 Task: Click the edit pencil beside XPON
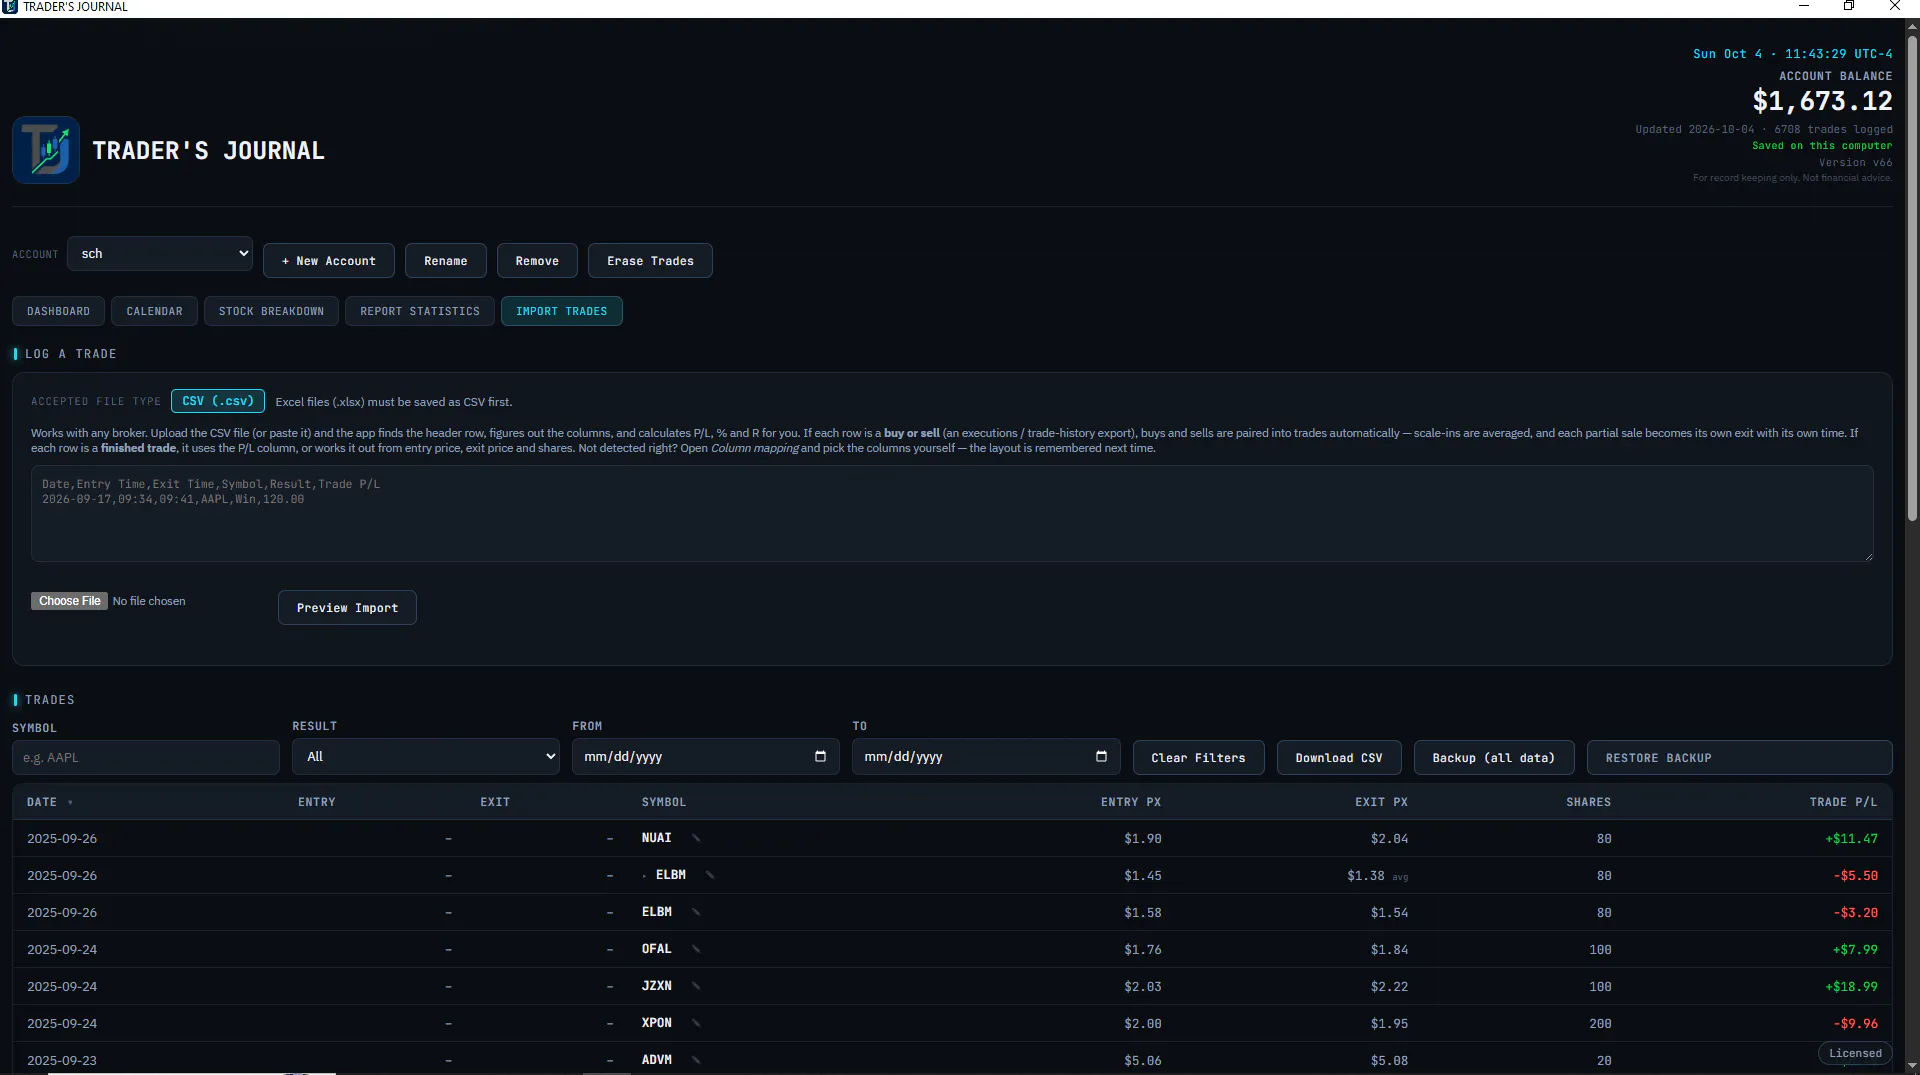[696, 1023]
